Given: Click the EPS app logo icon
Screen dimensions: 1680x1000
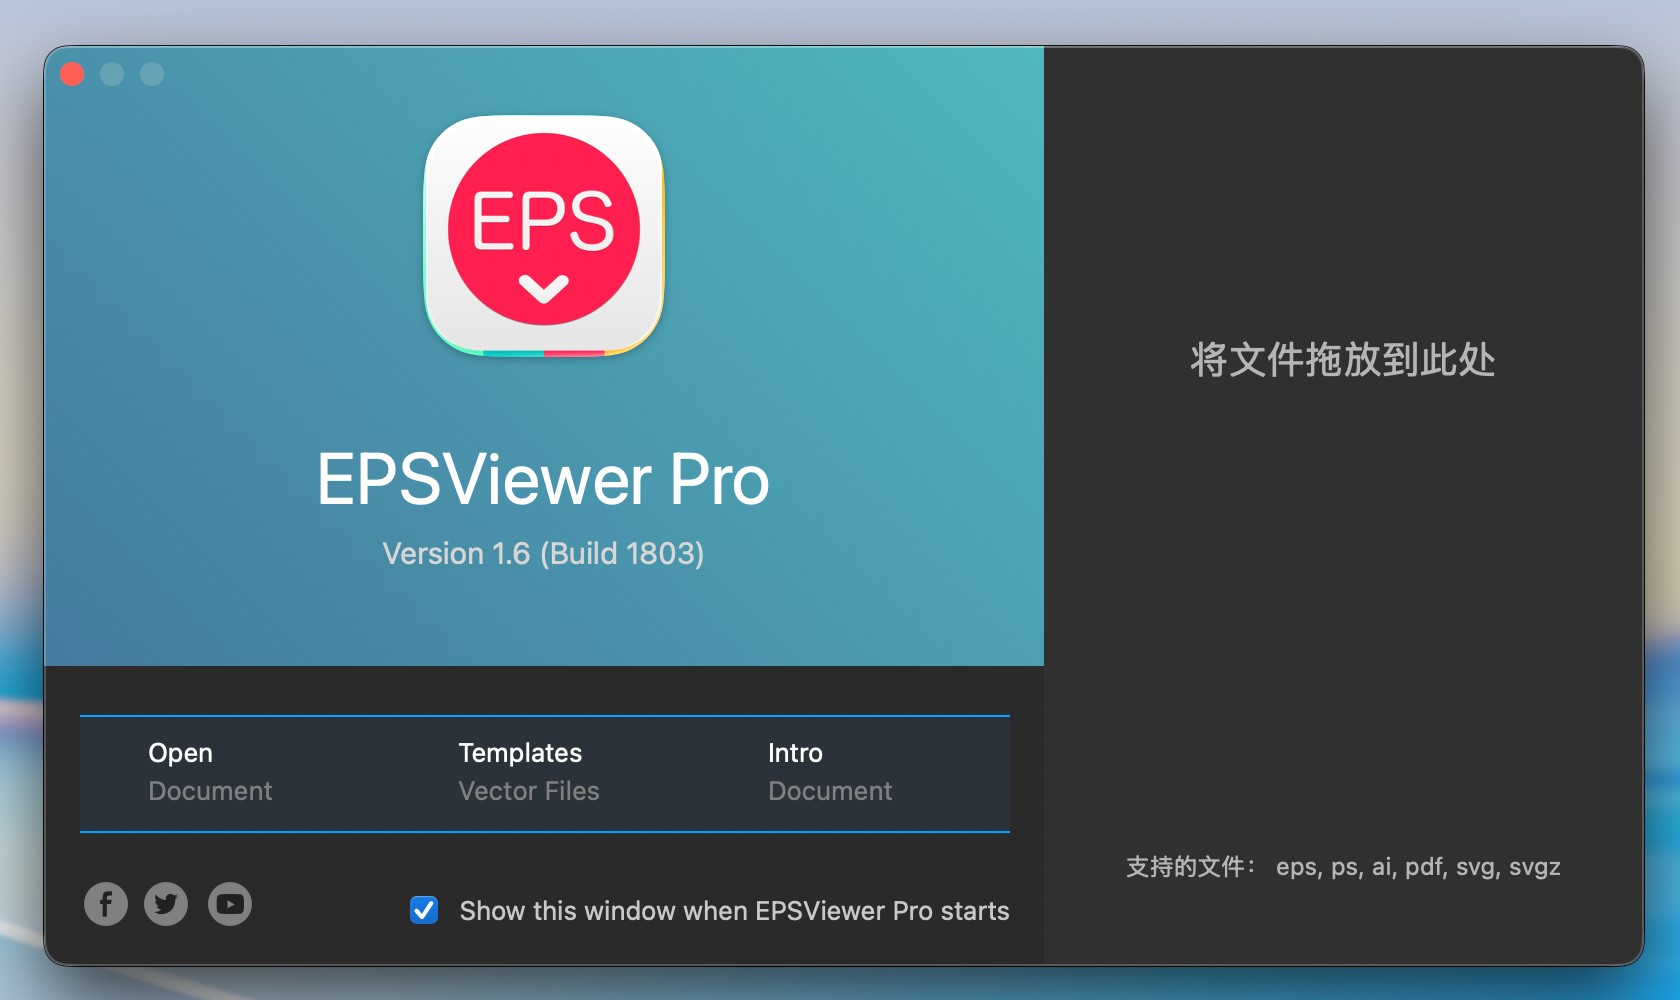Looking at the screenshot, I should point(544,236).
